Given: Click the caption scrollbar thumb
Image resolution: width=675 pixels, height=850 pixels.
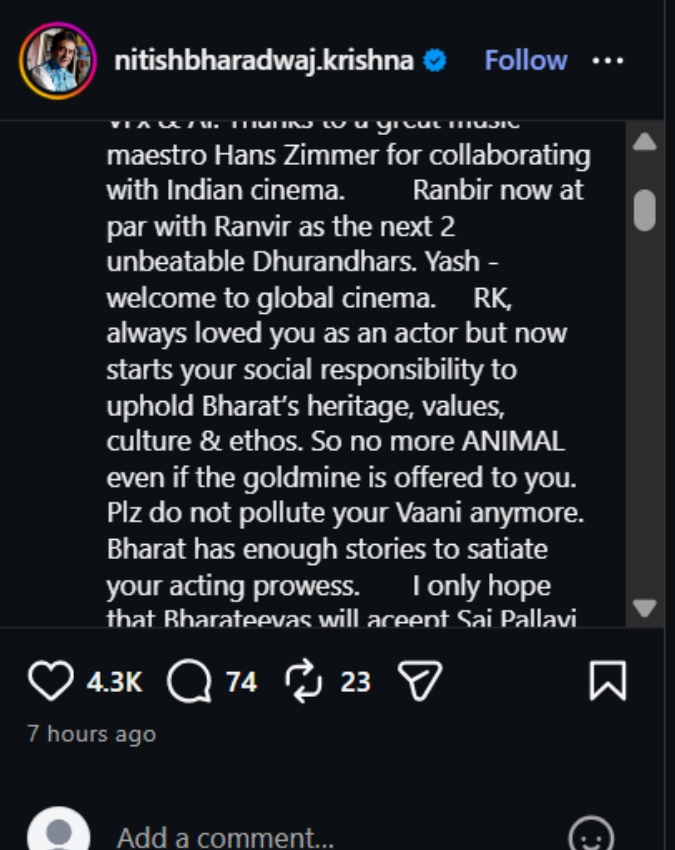Looking at the screenshot, I should (645, 210).
